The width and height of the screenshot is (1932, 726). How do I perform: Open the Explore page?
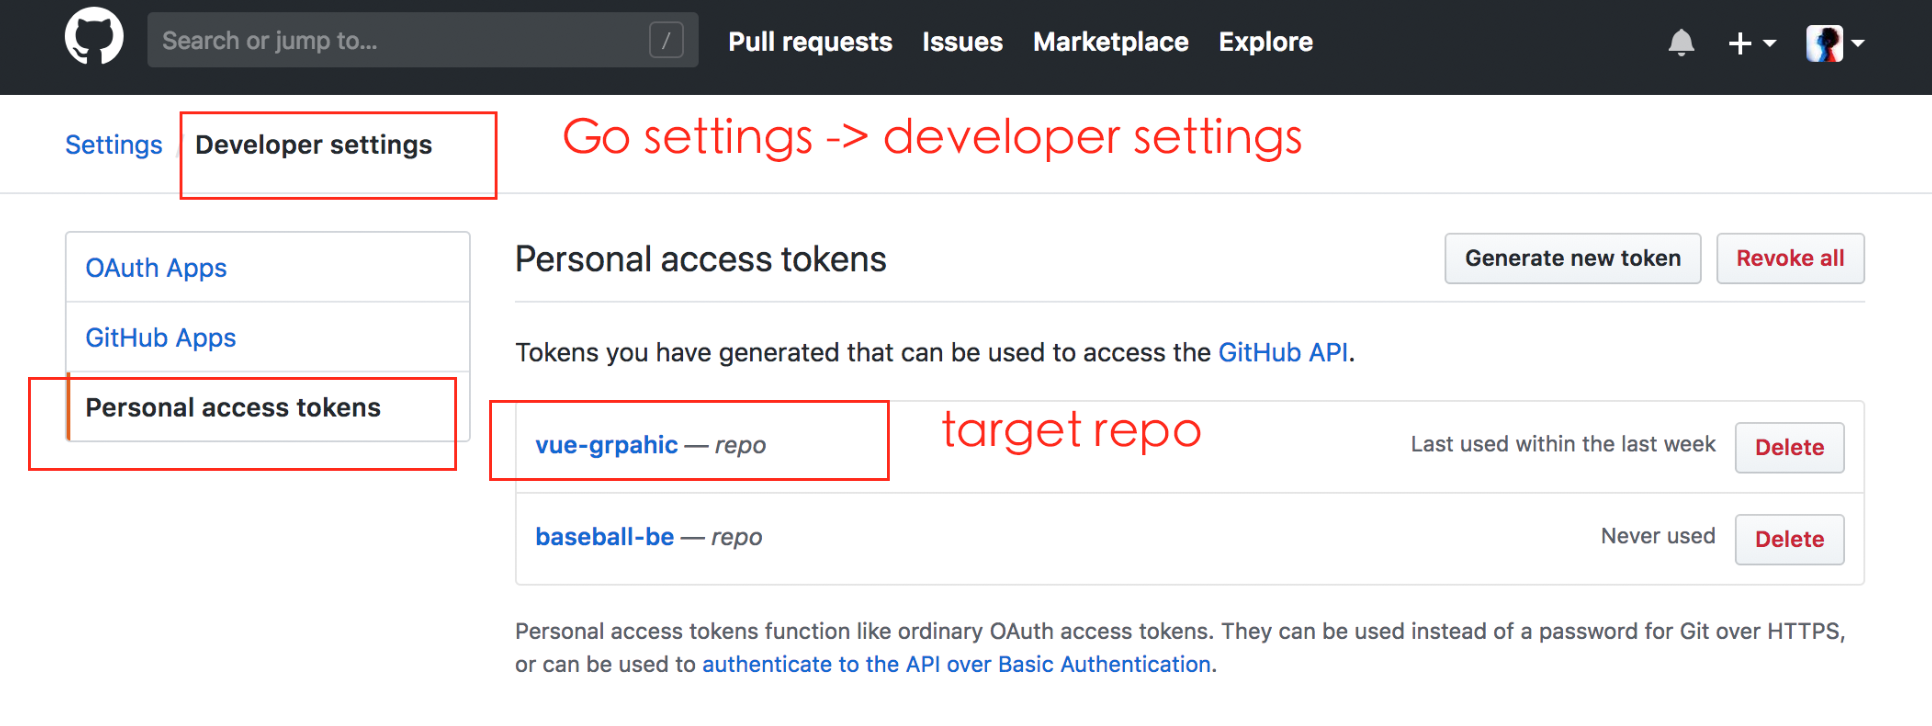tap(1265, 42)
